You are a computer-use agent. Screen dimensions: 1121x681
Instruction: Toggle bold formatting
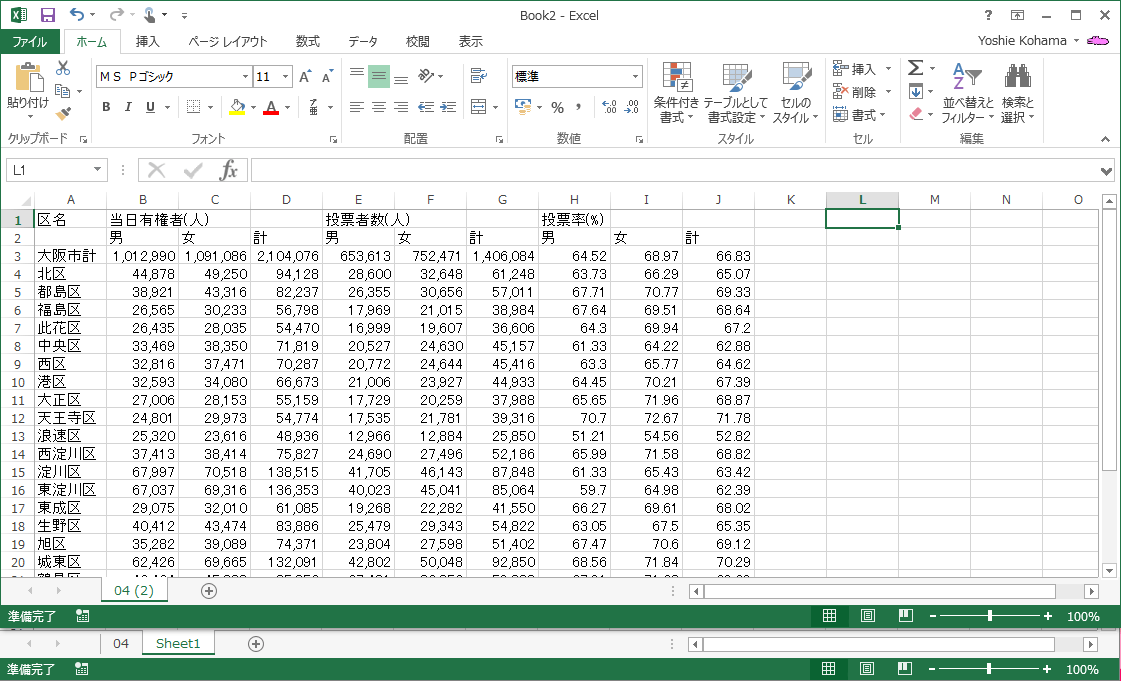106,107
